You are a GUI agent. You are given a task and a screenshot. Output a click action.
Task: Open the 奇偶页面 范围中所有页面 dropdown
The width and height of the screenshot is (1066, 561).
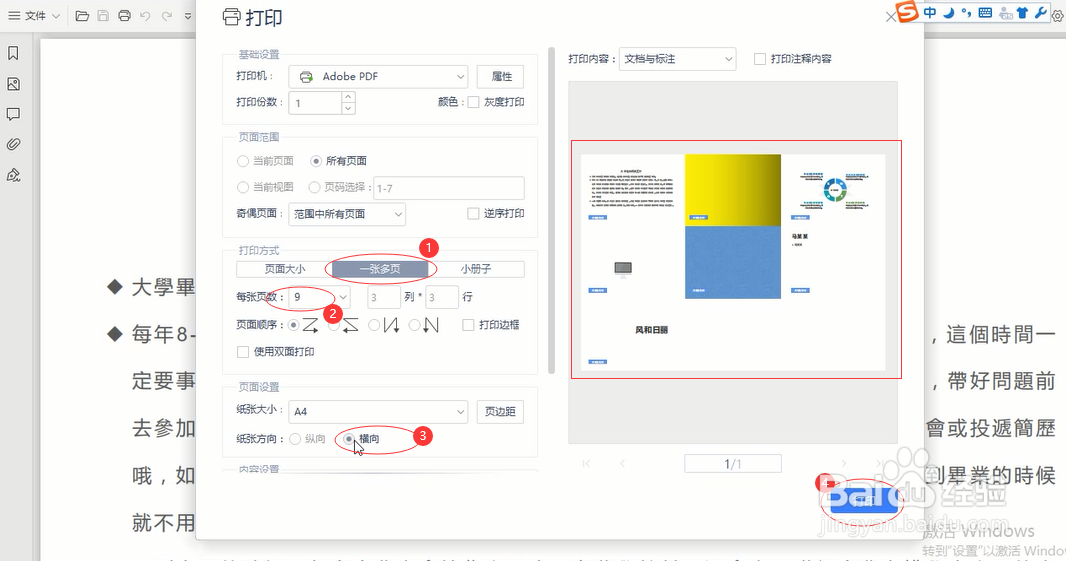(x=347, y=214)
